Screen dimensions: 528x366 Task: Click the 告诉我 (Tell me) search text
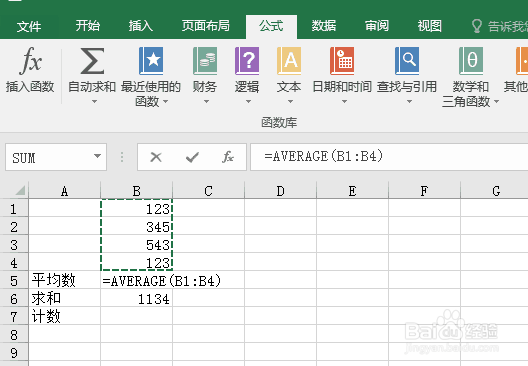coord(507,26)
